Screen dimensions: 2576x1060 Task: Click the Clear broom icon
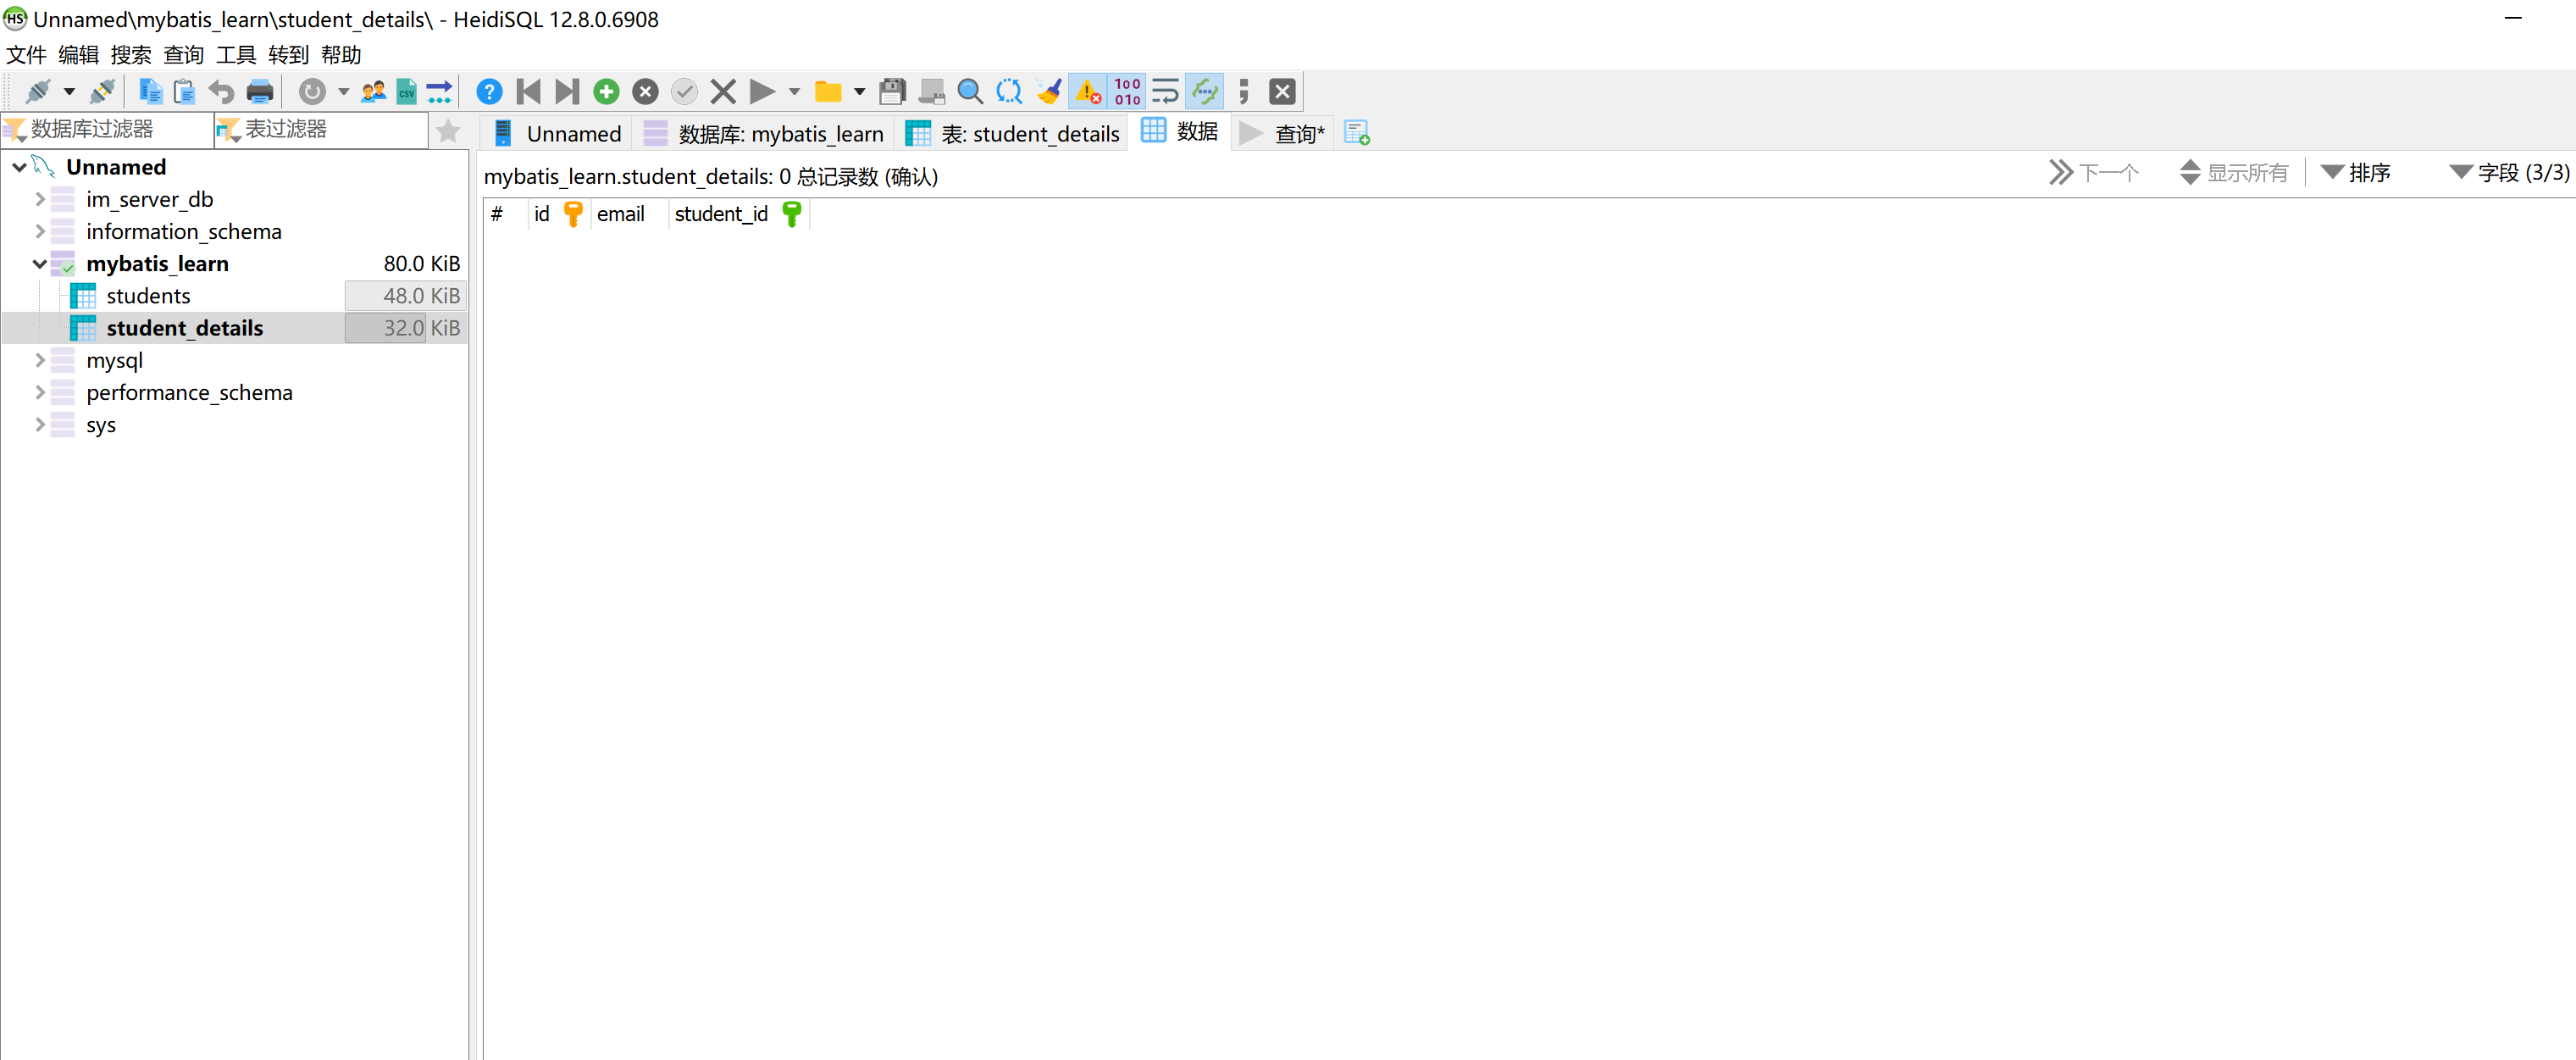click(x=1048, y=92)
